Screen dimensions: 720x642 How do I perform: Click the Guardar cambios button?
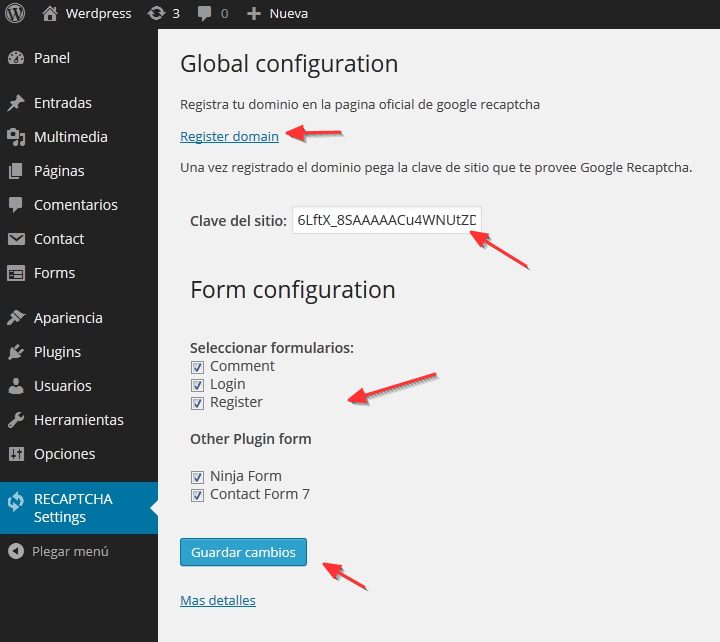point(244,552)
